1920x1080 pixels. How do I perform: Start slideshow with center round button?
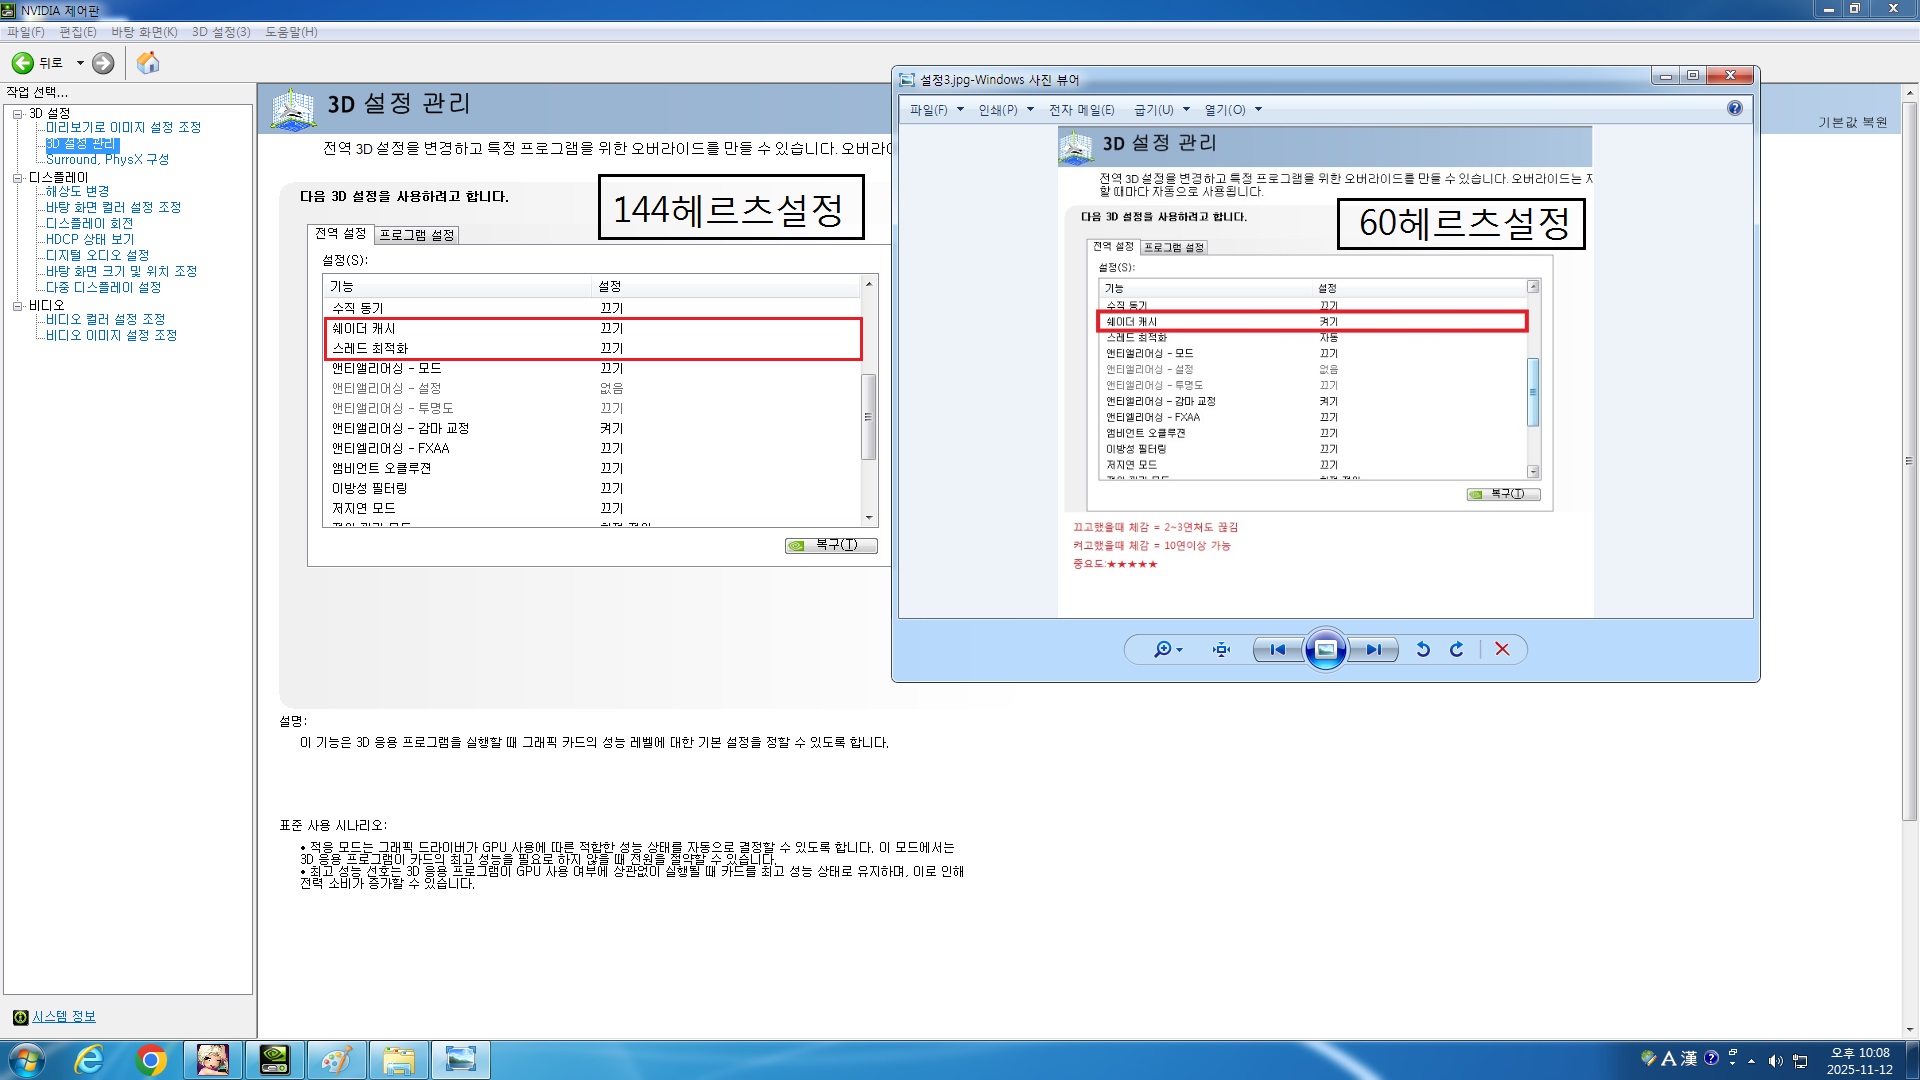(1325, 650)
